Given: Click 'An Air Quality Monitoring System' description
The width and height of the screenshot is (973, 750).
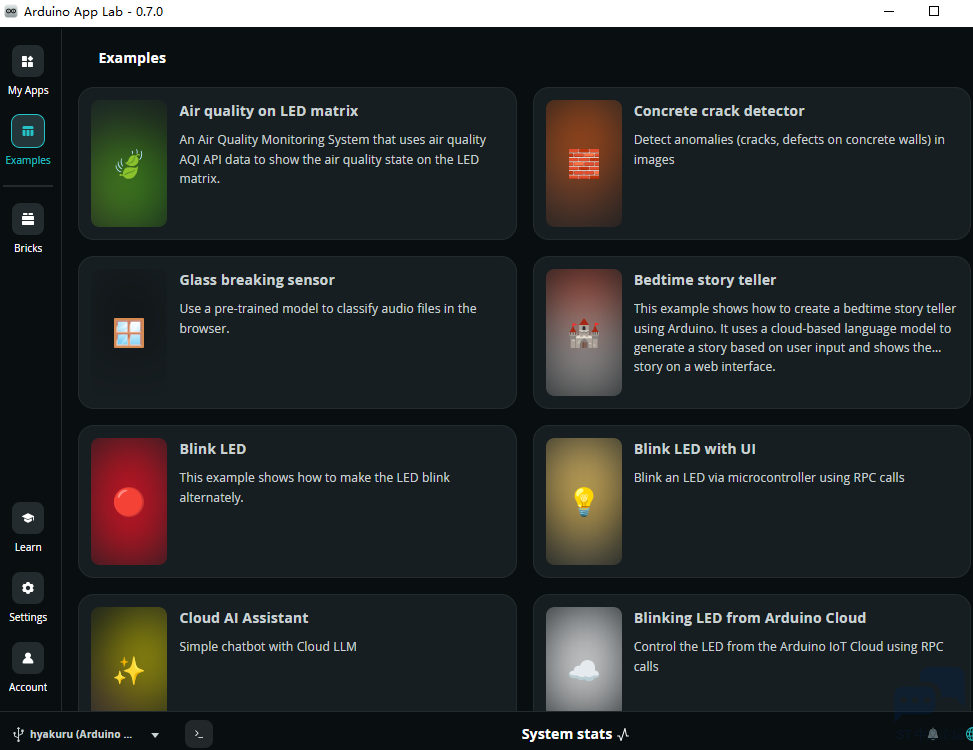Looking at the screenshot, I should click(x=333, y=159).
